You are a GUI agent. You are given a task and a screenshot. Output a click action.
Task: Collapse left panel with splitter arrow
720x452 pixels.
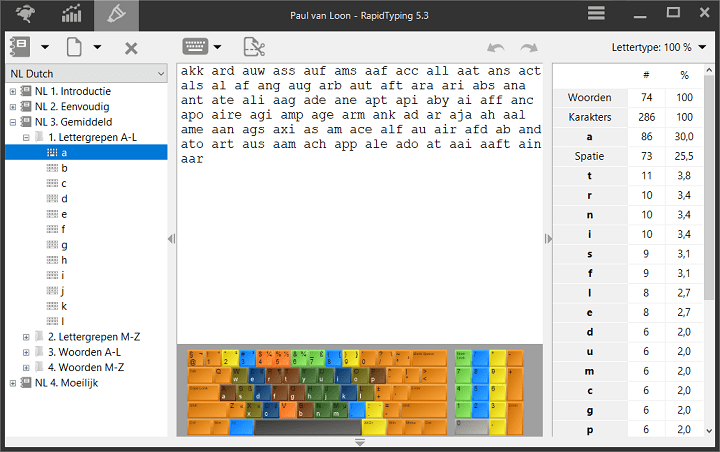(x=171, y=238)
